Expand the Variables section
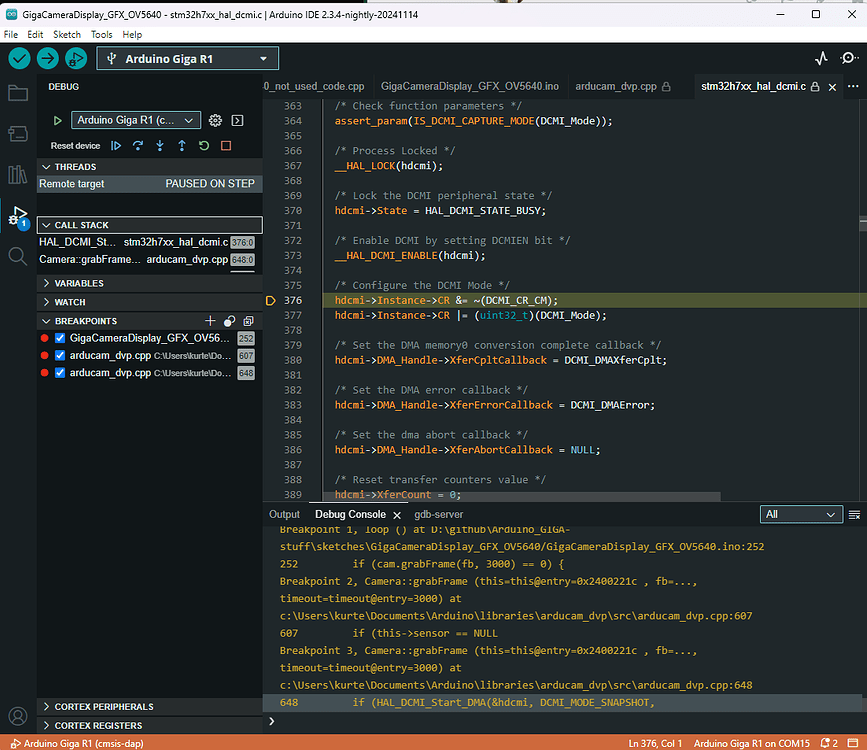 click(x=78, y=283)
